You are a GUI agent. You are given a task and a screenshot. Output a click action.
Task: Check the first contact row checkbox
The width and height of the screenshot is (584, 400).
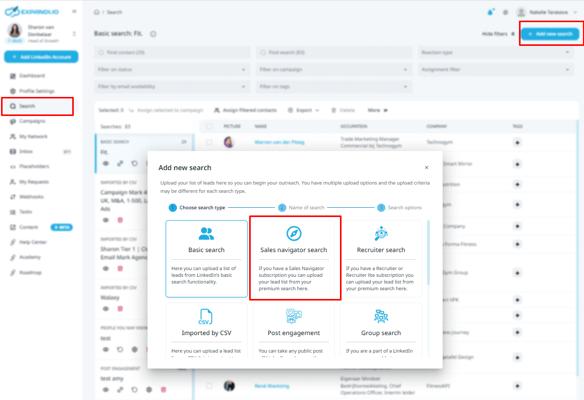(x=209, y=142)
